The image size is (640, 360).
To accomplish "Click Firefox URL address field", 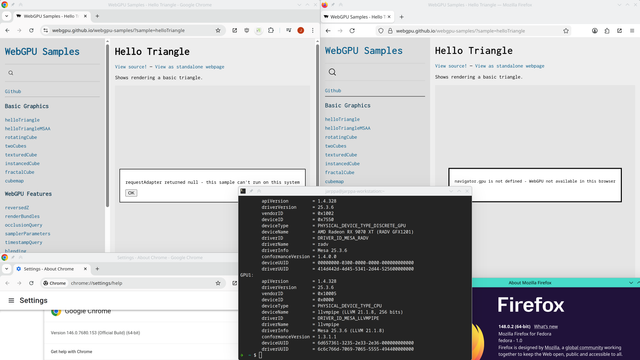I will click(x=473, y=31).
